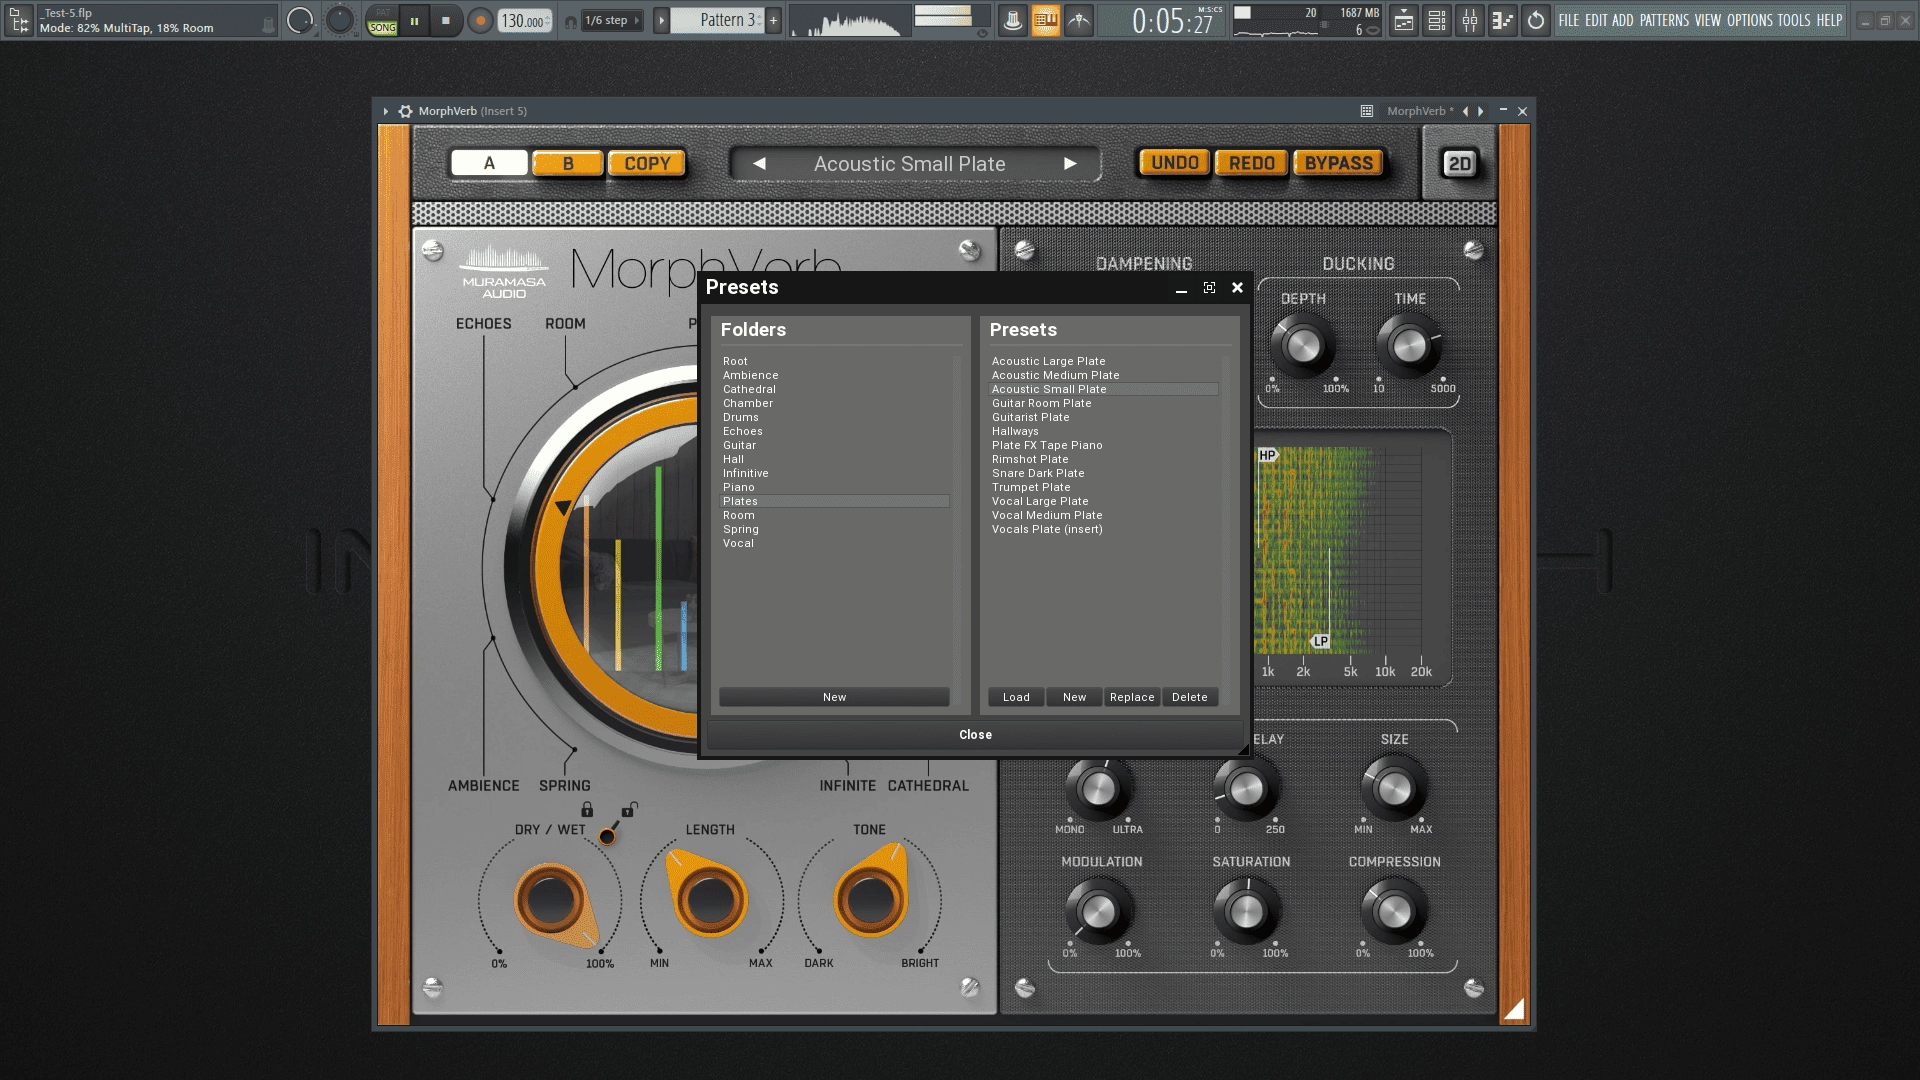The image size is (1920, 1080).
Task: Add a new pattern with plus button
Action: [773, 20]
